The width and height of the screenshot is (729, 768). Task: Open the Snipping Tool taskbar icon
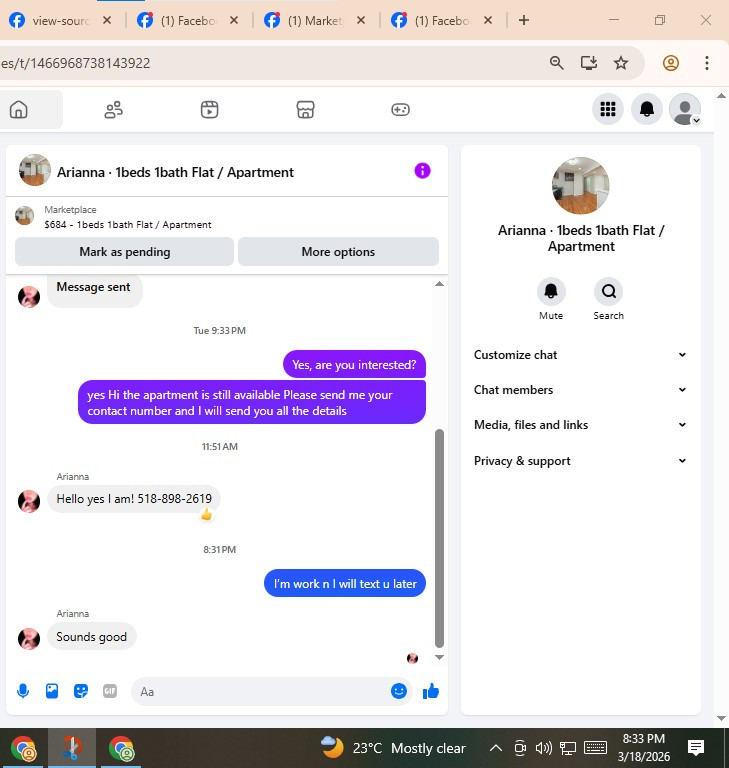[72, 748]
